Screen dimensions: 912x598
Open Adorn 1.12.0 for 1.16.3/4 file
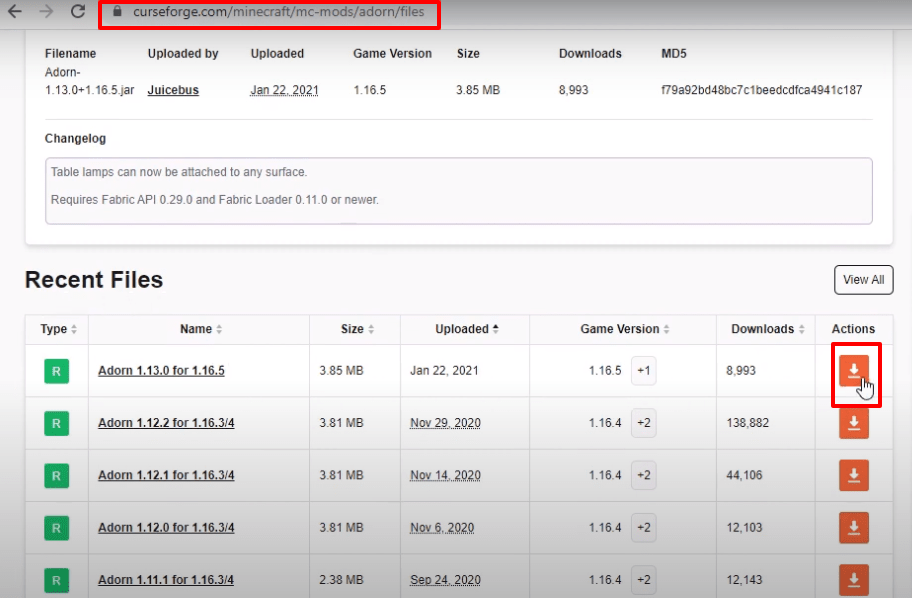coord(166,528)
